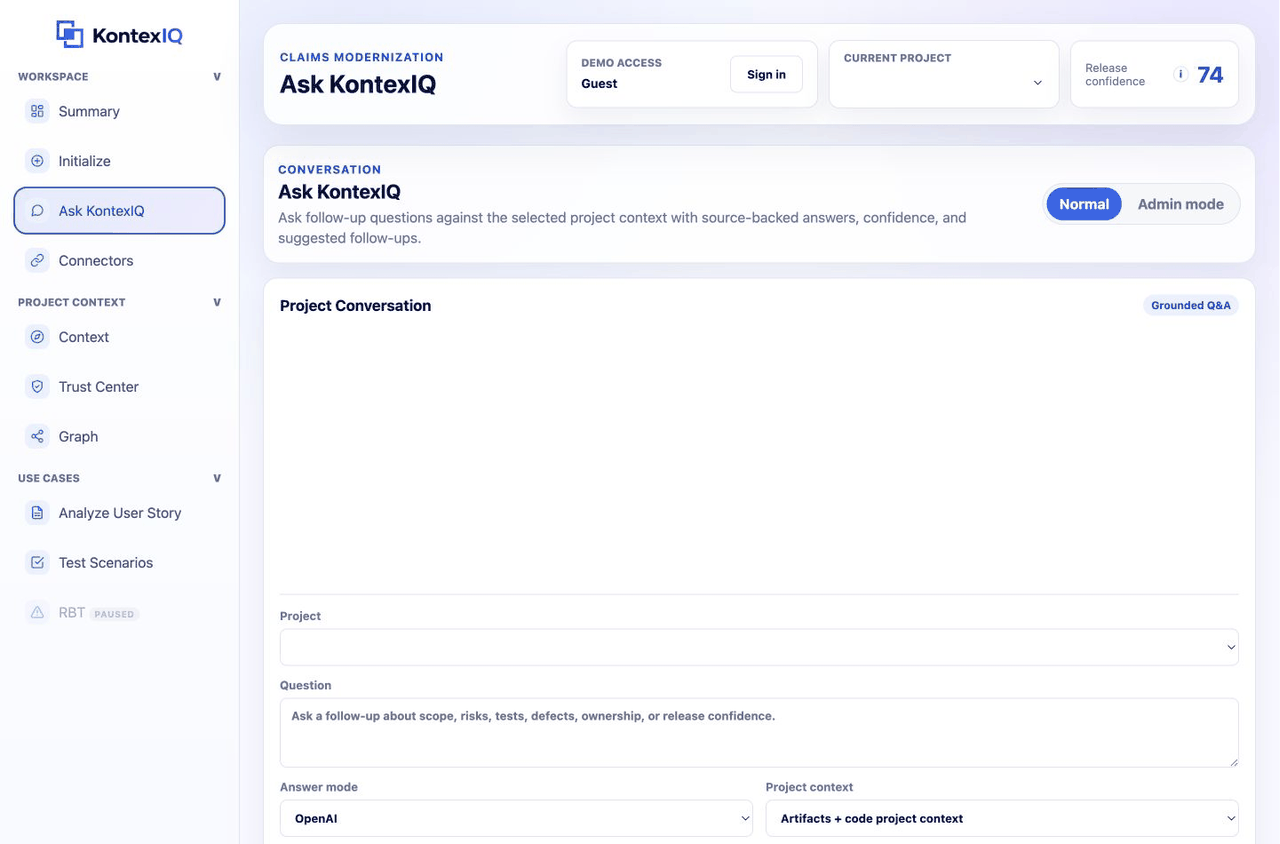Click the Sign in button

pyautogui.click(x=766, y=74)
